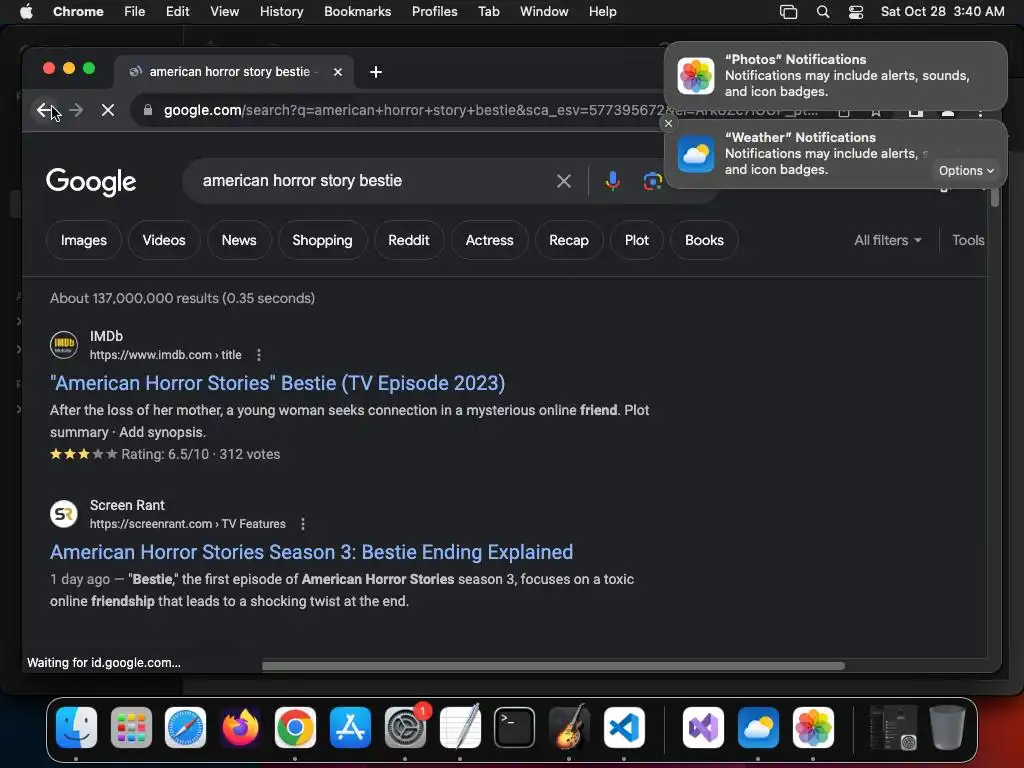Open Control Center in menu bar
The width and height of the screenshot is (1024, 768).
click(x=856, y=12)
